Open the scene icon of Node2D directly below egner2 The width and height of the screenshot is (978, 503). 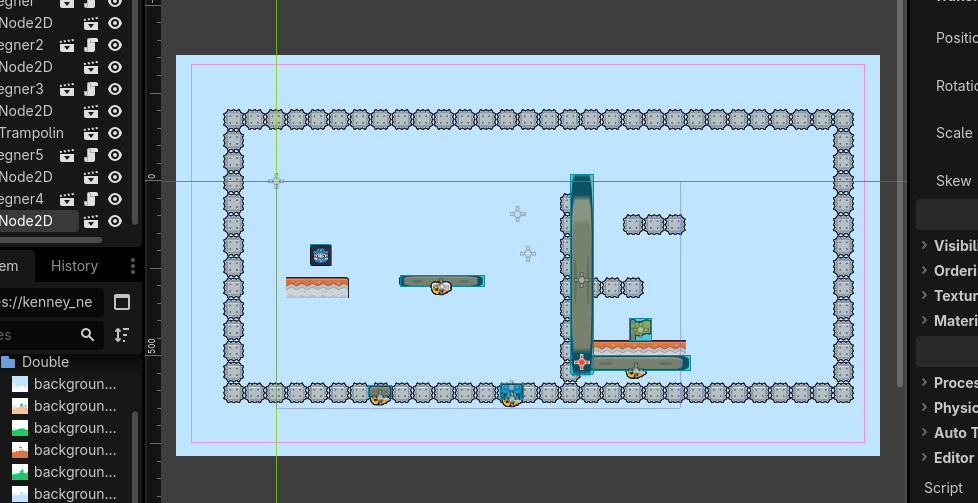[91, 67]
